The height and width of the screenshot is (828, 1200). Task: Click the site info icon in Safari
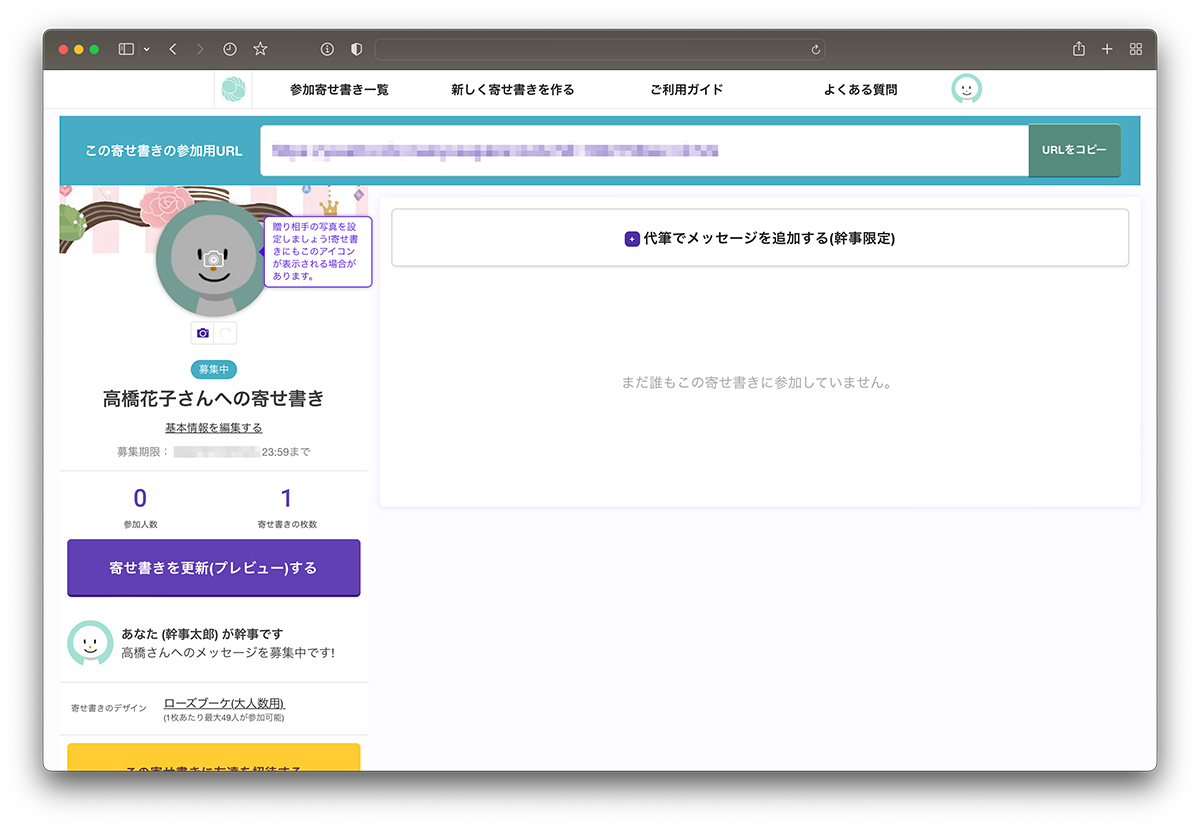pos(326,49)
